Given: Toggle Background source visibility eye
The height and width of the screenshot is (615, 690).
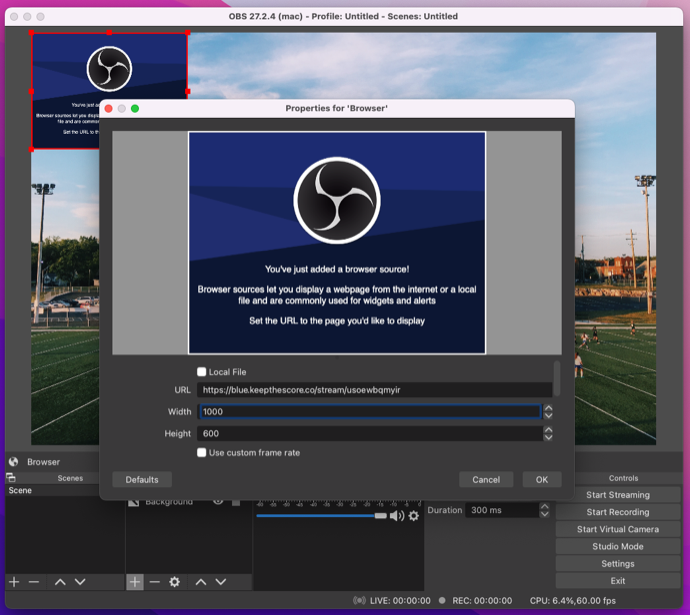Looking at the screenshot, I should (218, 502).
